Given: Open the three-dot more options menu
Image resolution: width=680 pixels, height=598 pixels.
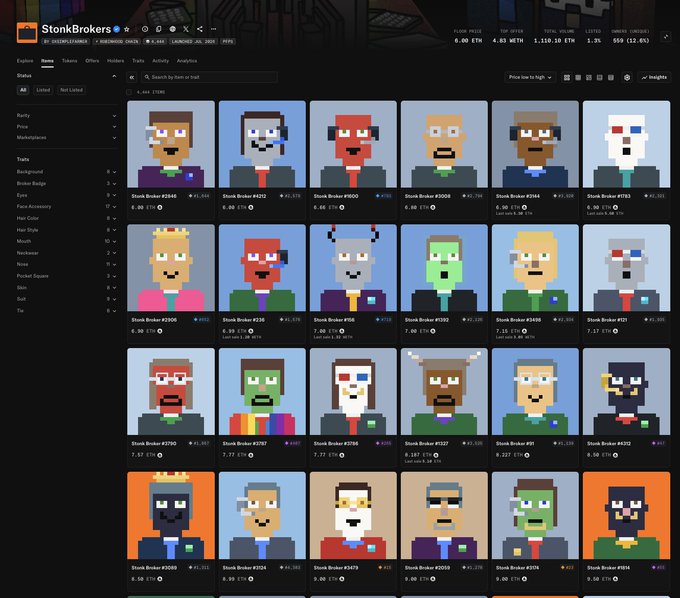Looking at the screenshot, I should pos(213,29).
